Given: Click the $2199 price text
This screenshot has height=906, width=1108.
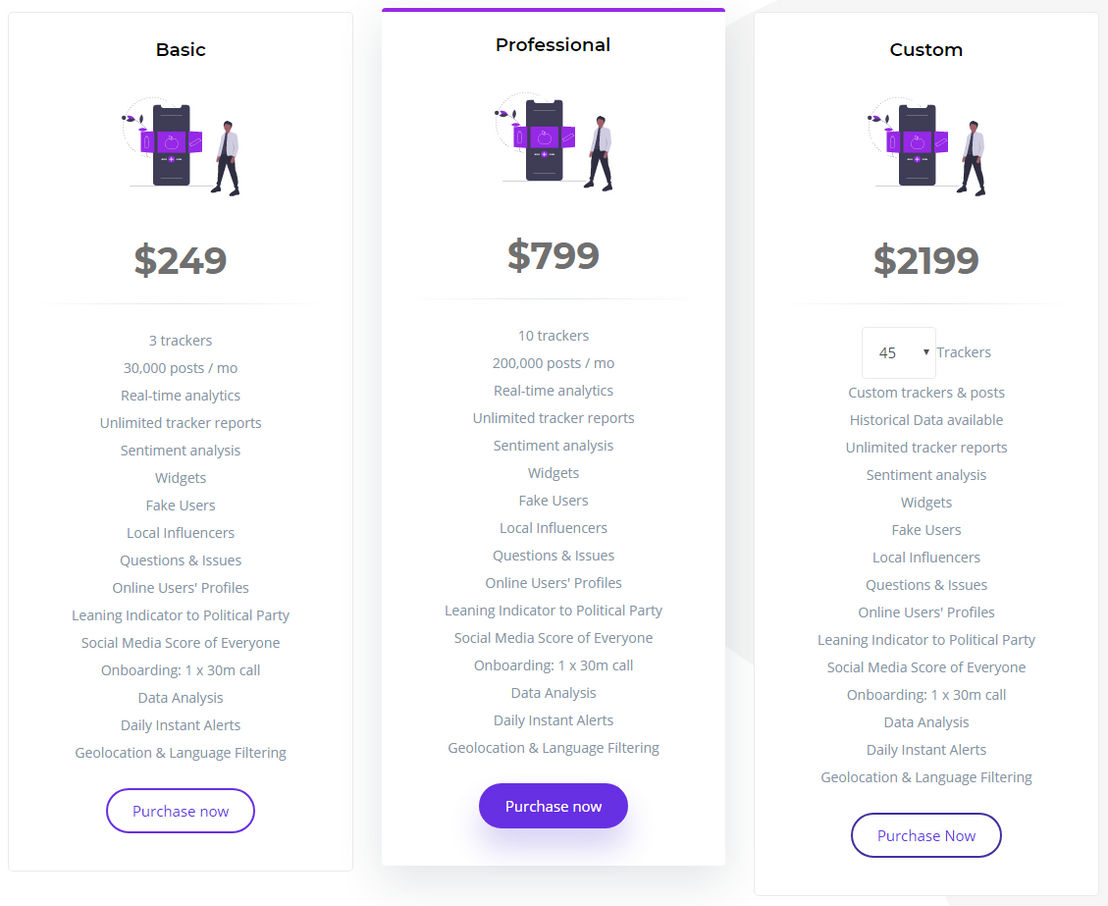Looking at the screenshot, I should [926, 260].
